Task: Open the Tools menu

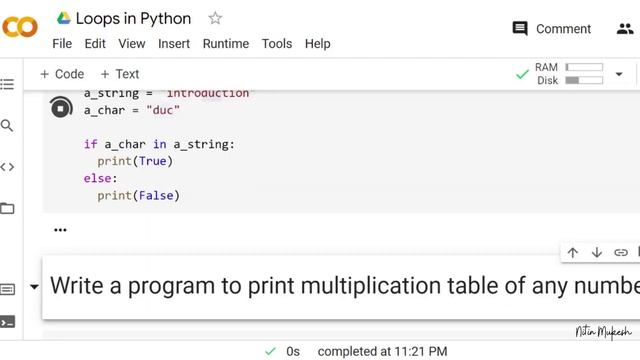Action: (x=277, y=44)
